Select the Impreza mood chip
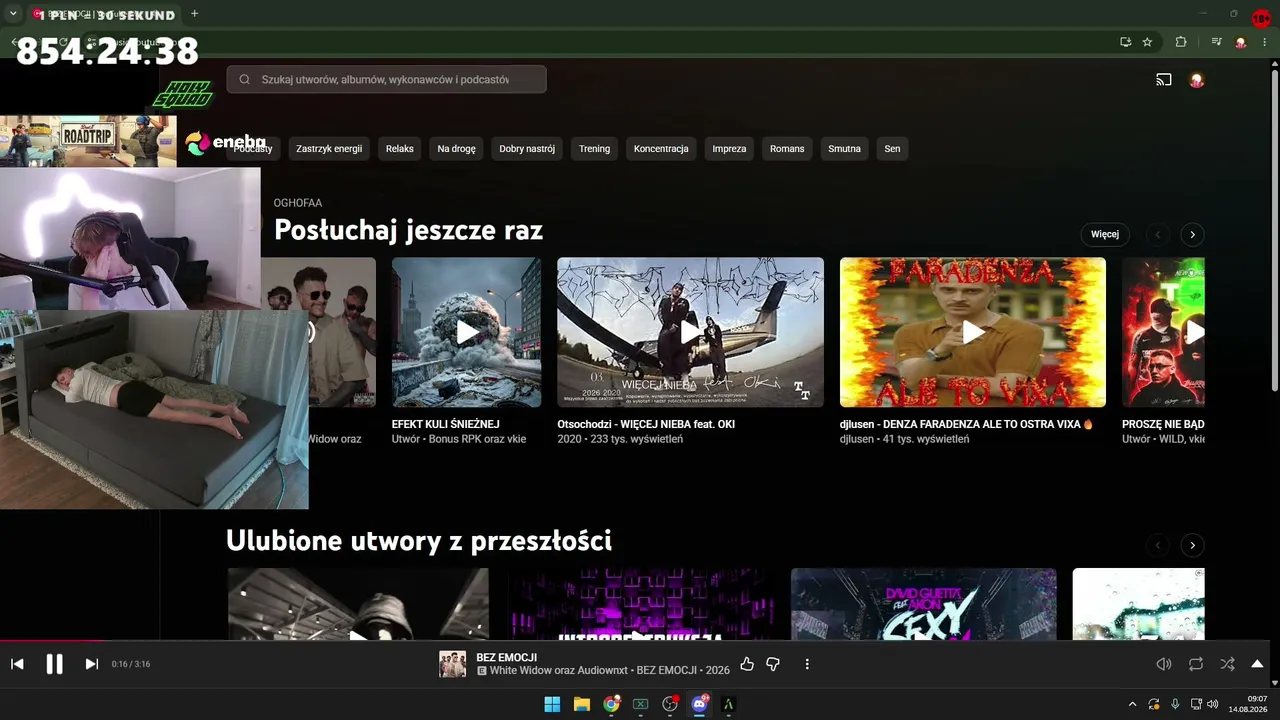The image size is (1280, 720). pyautogui.click(x=729, y=149)
